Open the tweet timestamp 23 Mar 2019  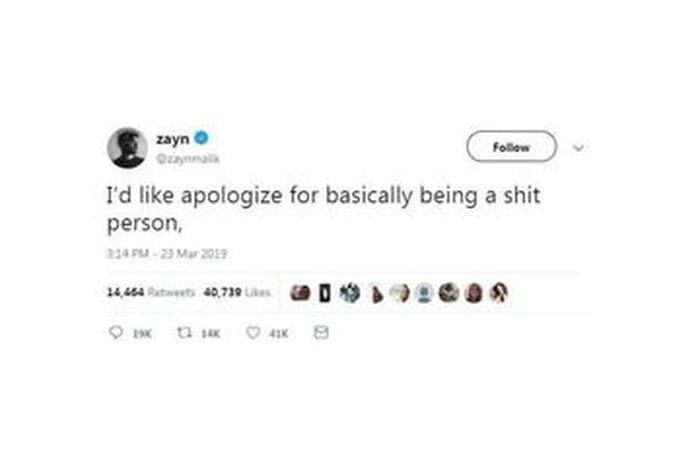(x=167, y=254)
